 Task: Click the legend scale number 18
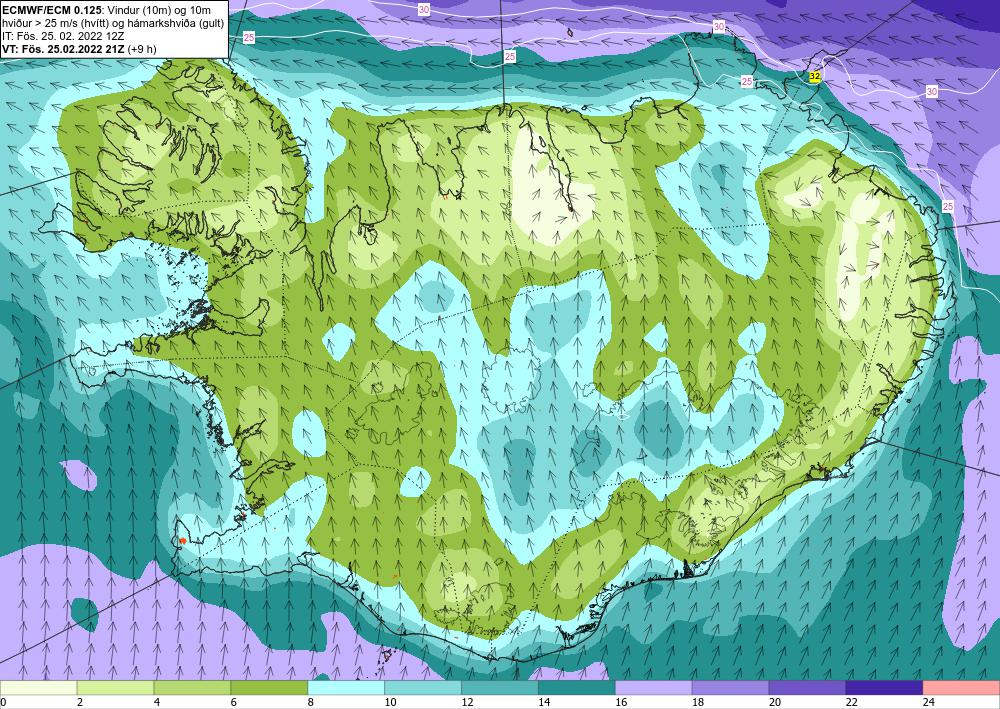(698, 702)
